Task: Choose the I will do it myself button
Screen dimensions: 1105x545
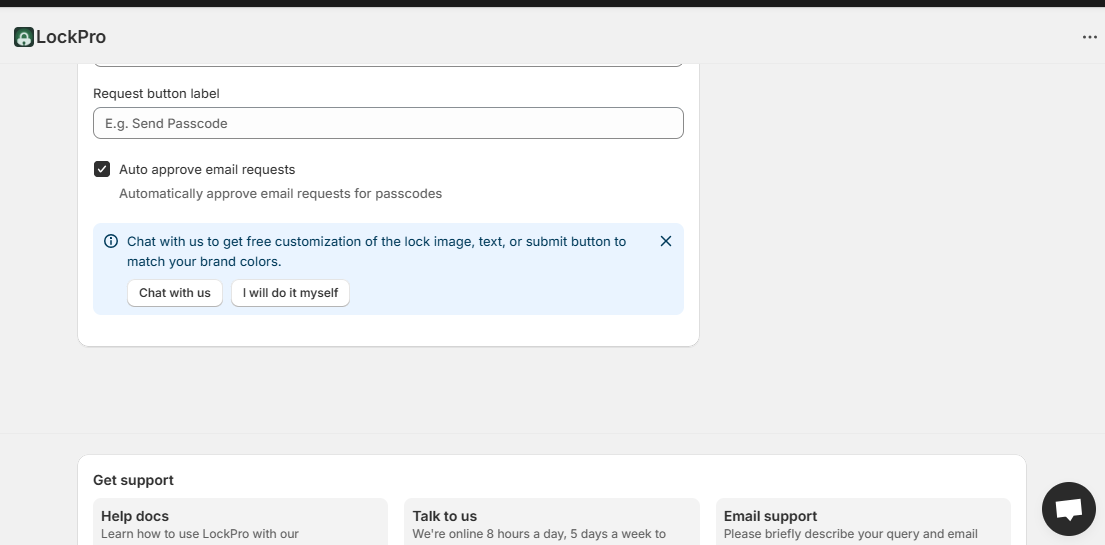Action: (x=290, y=293)
